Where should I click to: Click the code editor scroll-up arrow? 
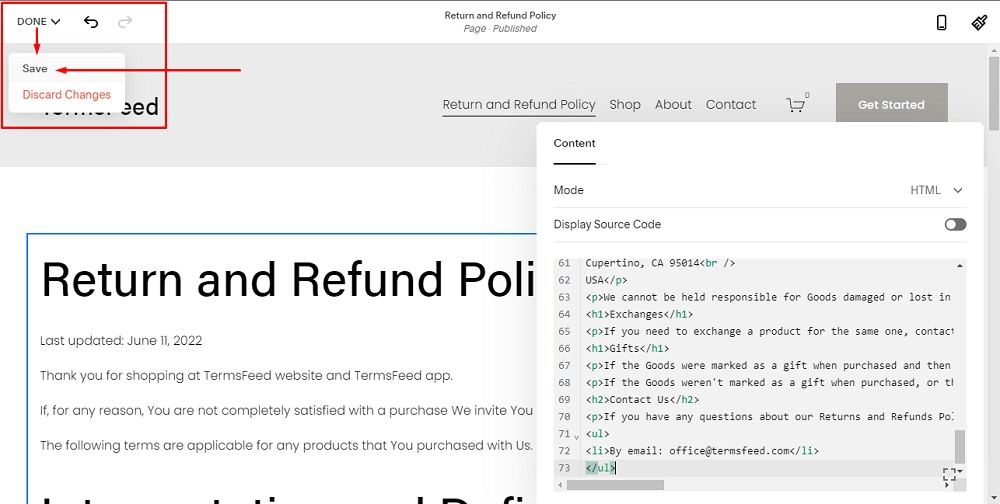[960, 265]
